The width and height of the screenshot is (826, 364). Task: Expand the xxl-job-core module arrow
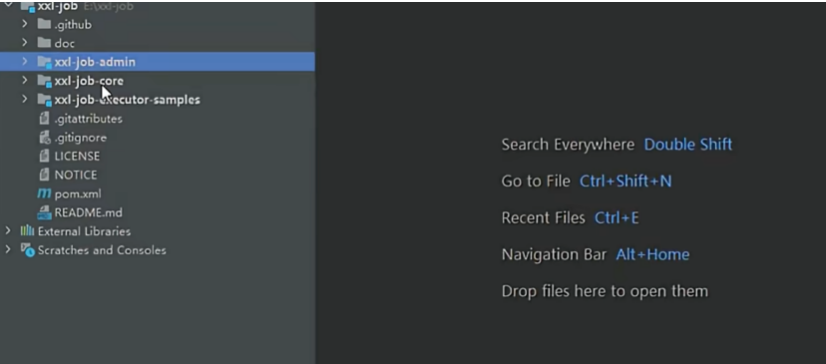click(x=24, y=80)
